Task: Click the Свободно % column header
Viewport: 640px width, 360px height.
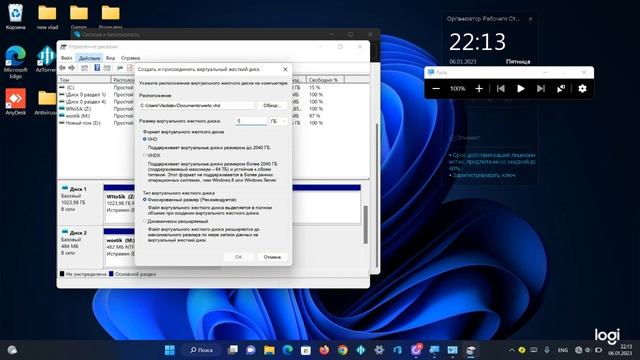Action: point(325,80)
